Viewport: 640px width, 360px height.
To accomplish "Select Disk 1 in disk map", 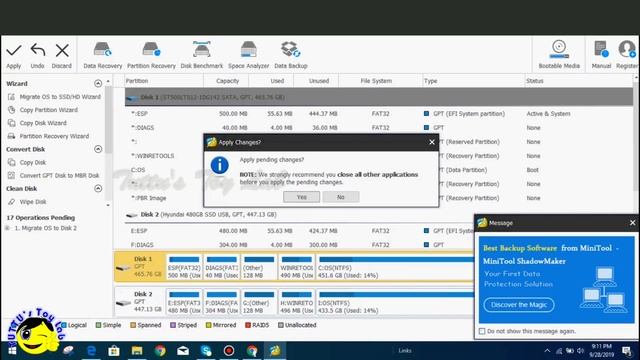I will click(x=140, y=267).
